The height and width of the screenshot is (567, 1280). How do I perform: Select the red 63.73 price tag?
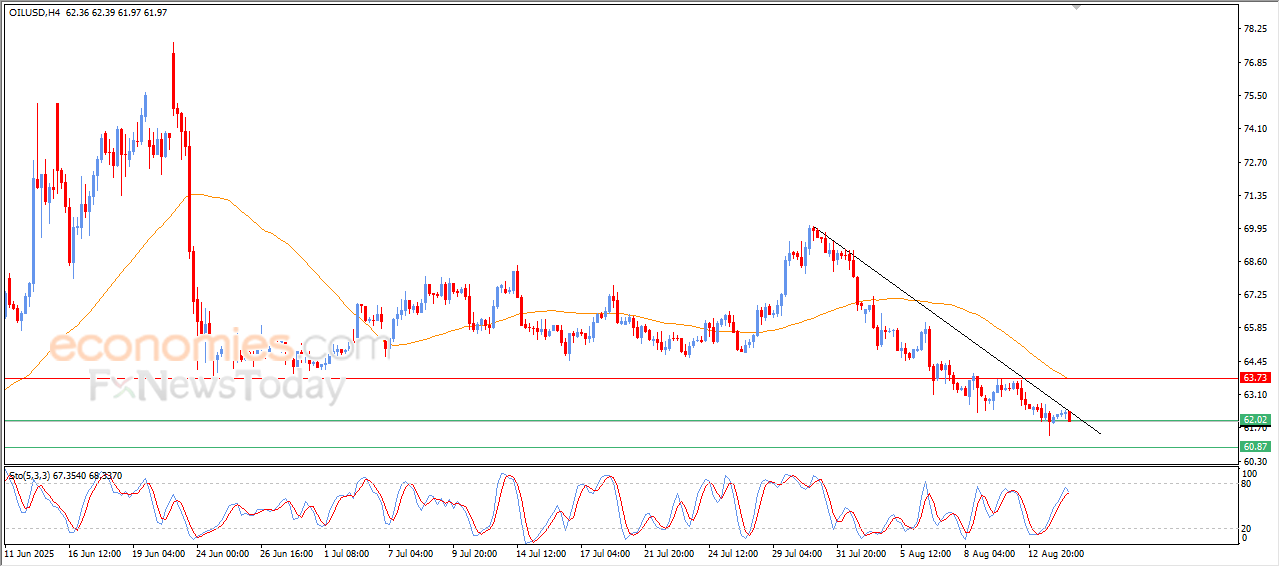click(1255, 378)
